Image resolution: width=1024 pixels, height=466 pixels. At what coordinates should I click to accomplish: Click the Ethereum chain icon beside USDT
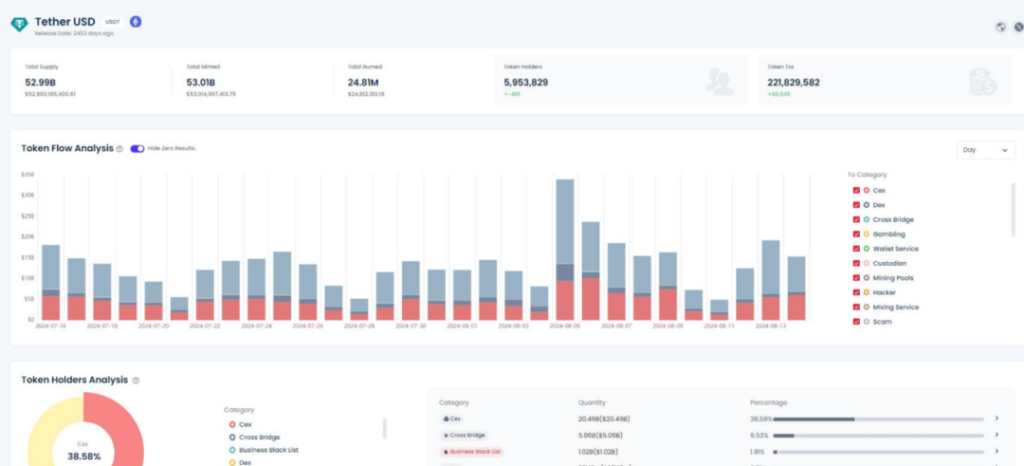(136, 22)
